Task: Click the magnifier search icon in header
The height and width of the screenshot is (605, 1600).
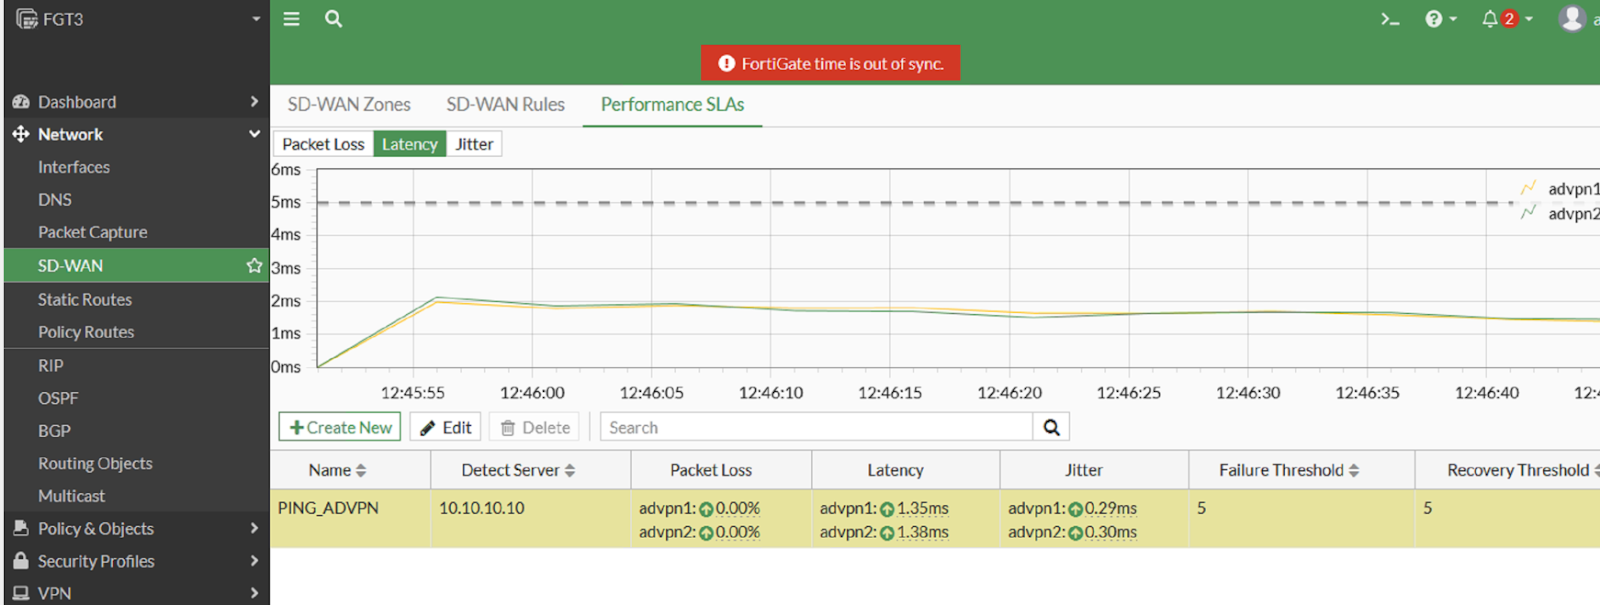Action: click(333, 19)
